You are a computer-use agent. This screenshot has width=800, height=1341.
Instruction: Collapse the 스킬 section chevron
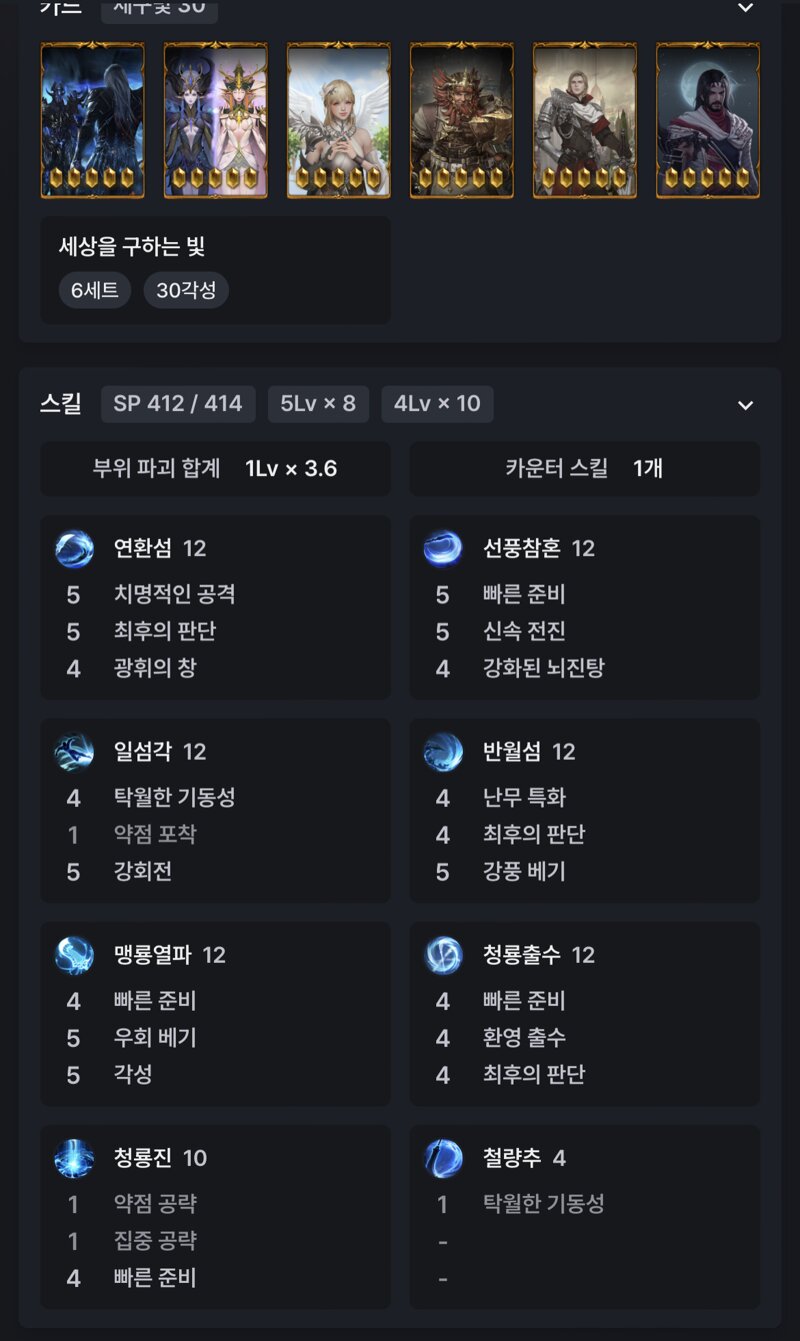click(x=745, y=405)
